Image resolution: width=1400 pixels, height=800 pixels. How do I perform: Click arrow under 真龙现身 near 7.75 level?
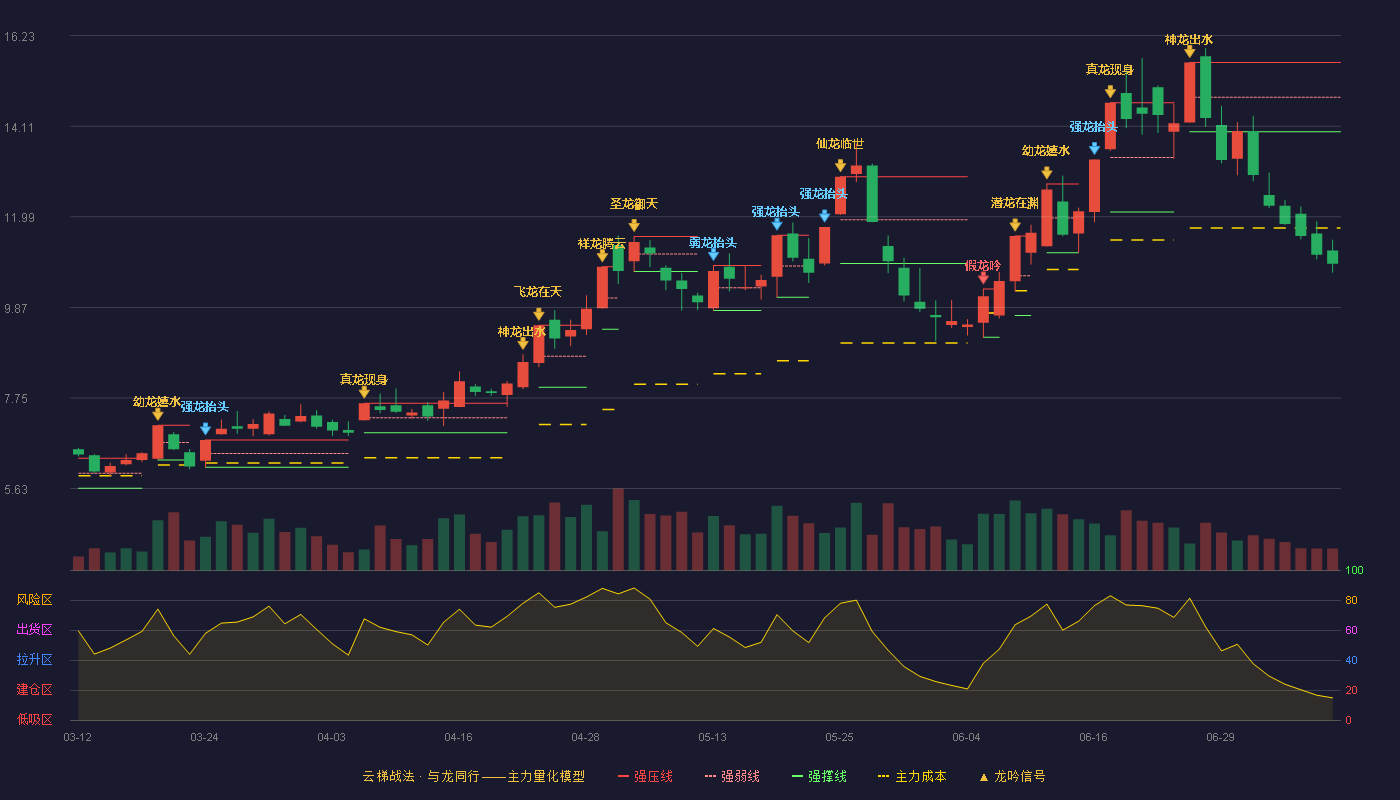(x=364, y=392)
